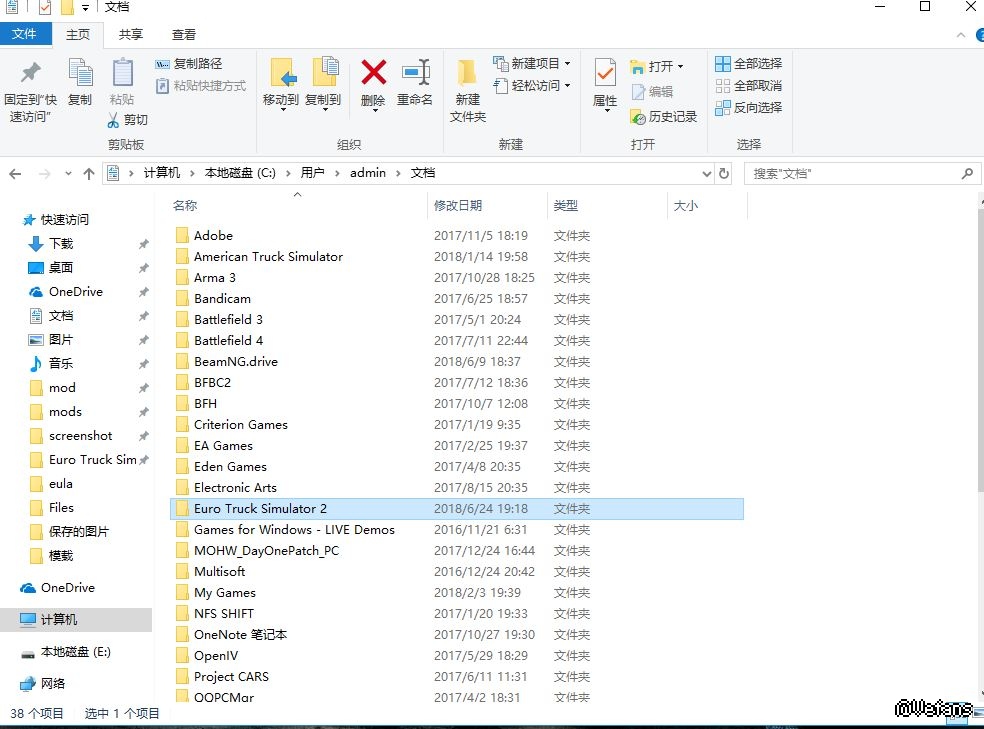
Task: Select OneDrive in the navigation tree
Action: [x=68, y=588]
